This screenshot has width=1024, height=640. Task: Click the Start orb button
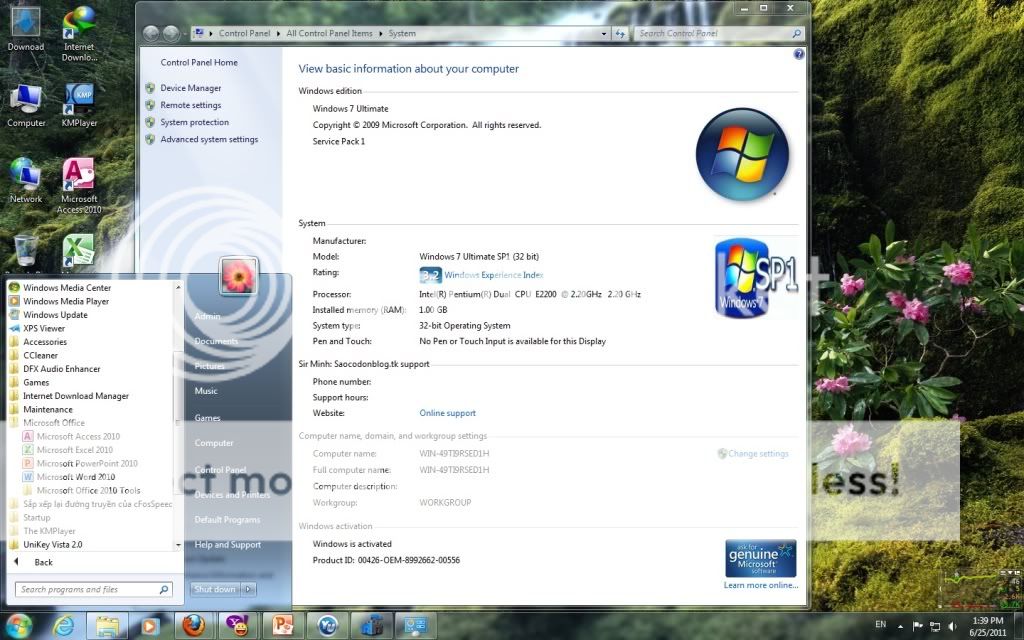click(17, 626)
